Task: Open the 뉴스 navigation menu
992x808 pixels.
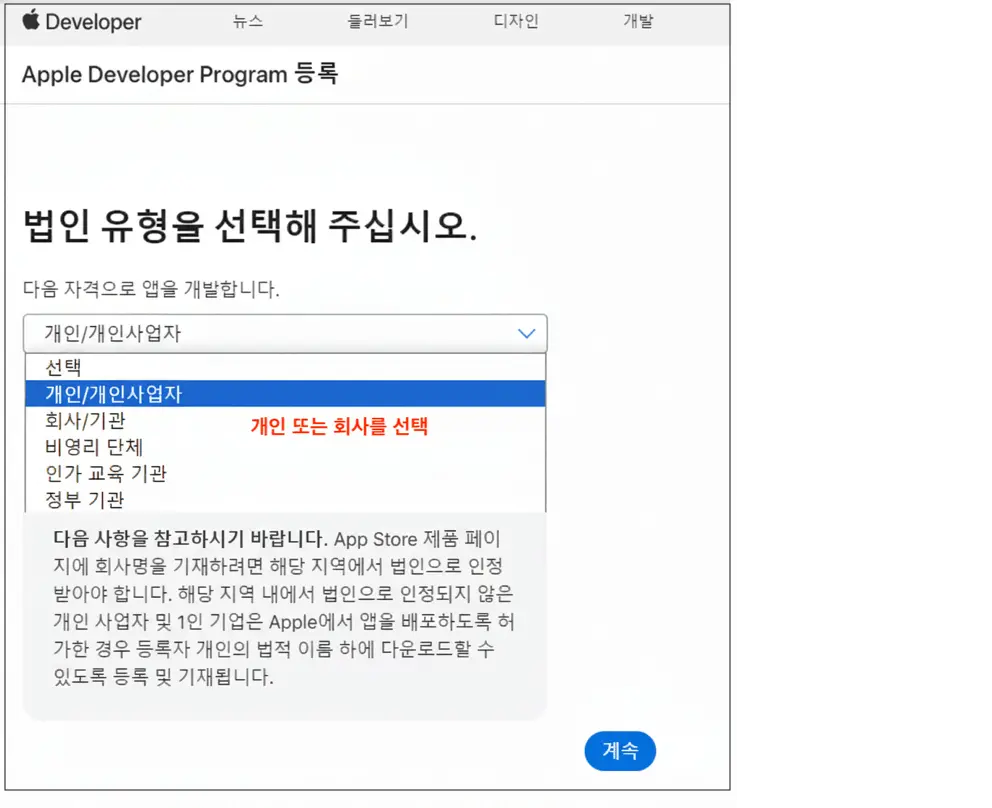Action: (247, 22)
